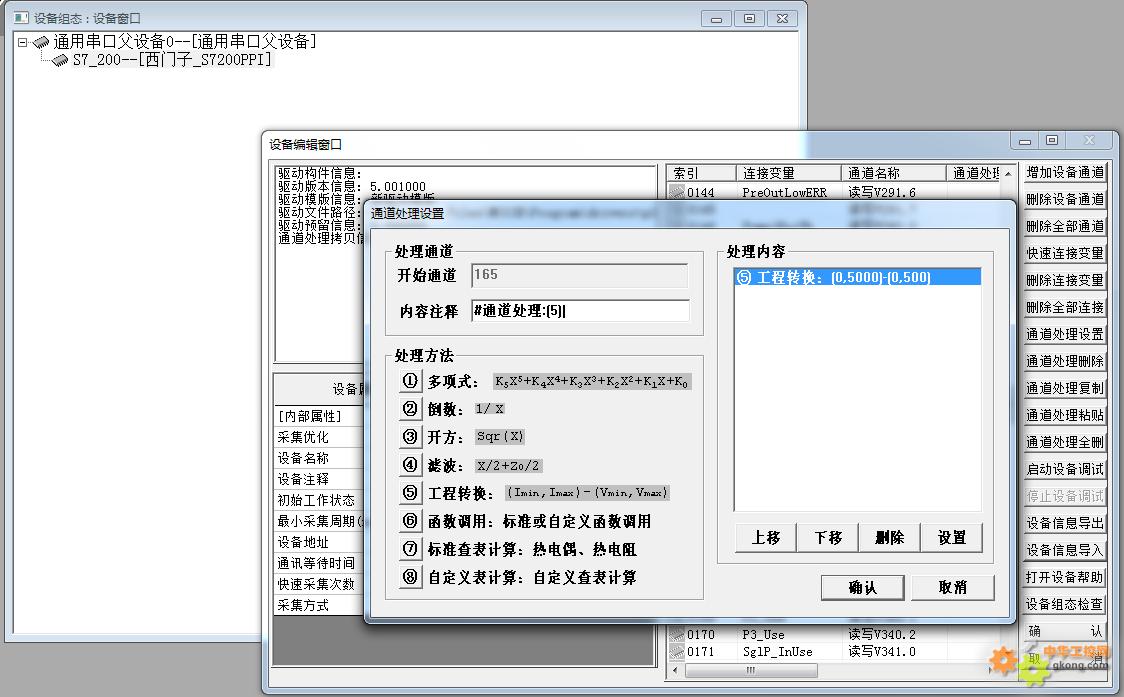Select the 初始工作状态 property row

pyautogui.click(x=319, y=500)
